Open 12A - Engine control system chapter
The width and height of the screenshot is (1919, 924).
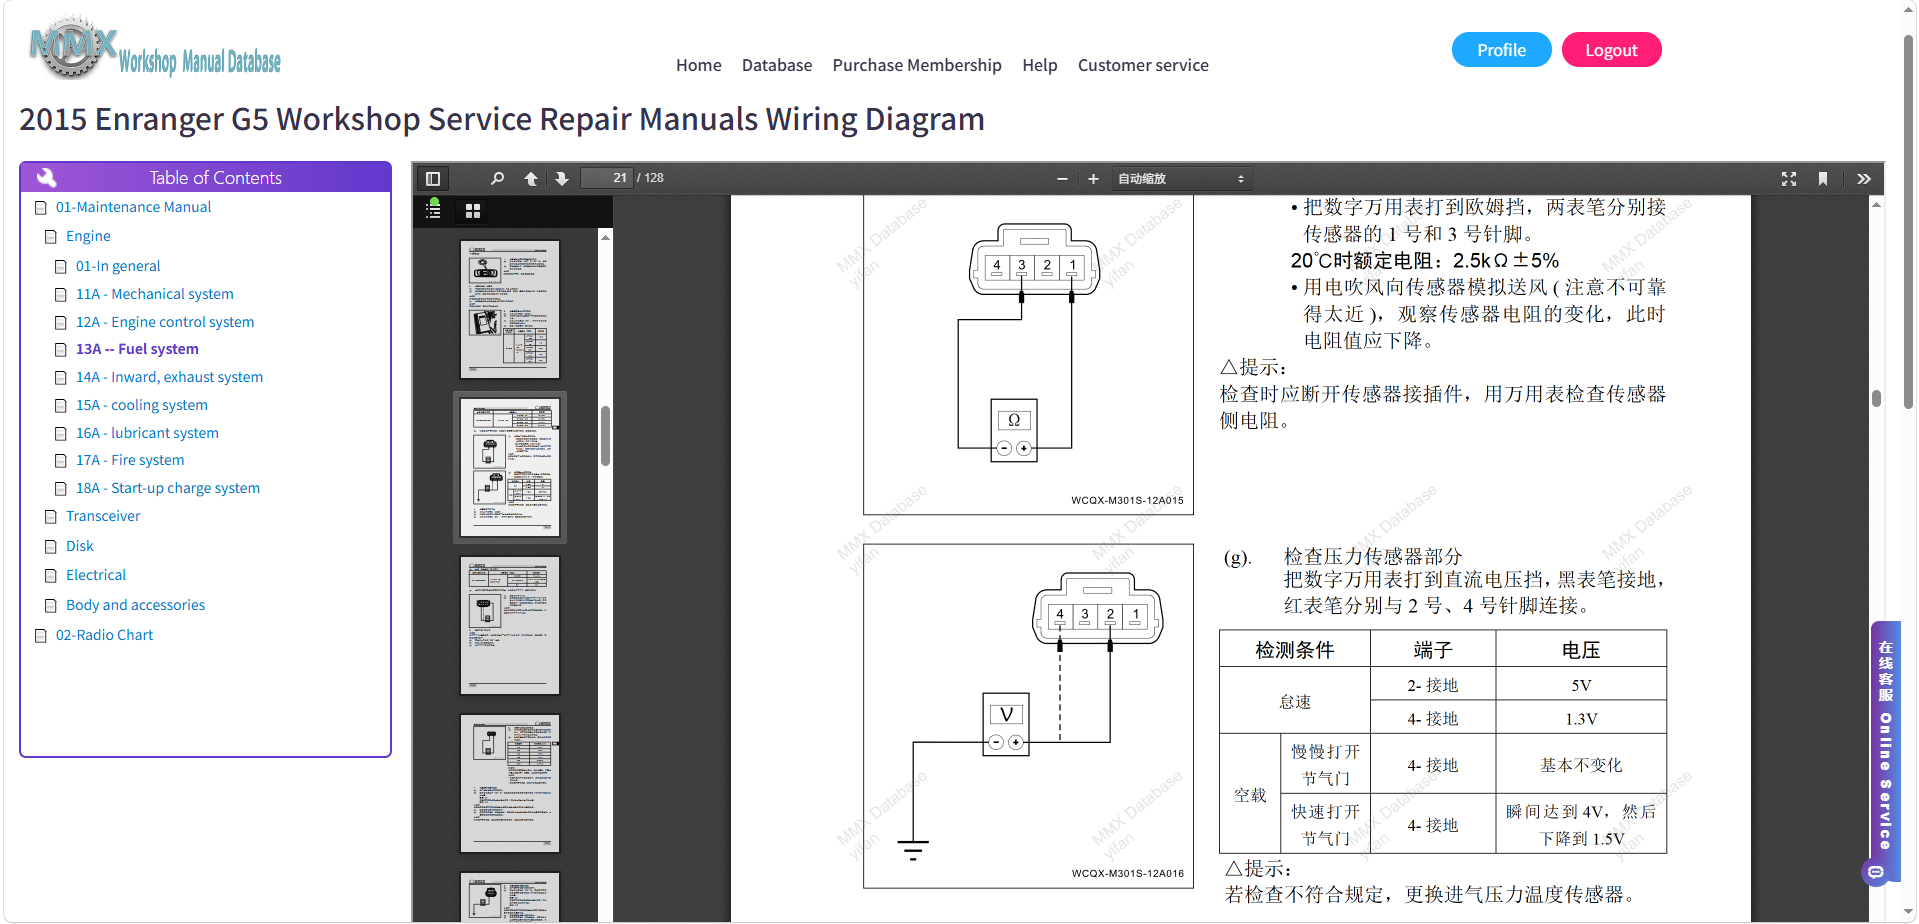tap(165, 322)
